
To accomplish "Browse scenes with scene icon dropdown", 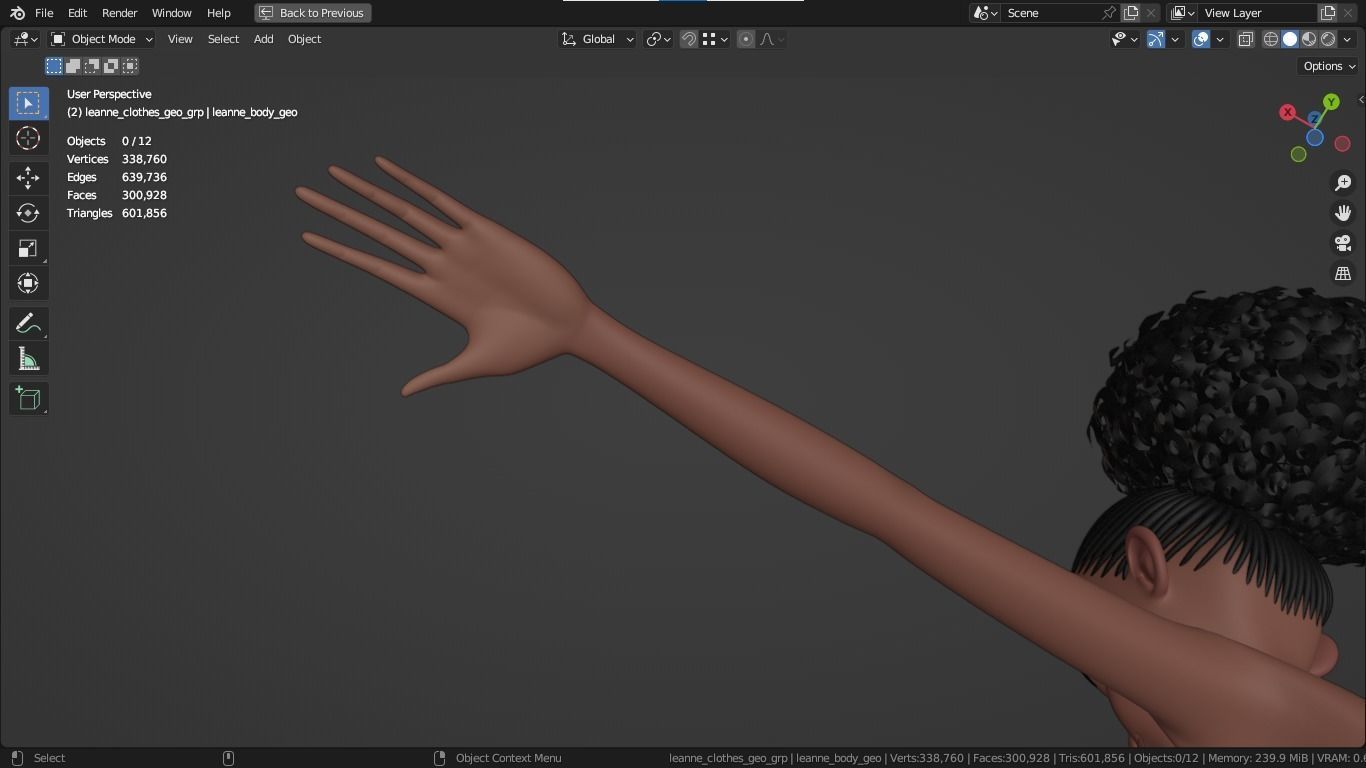I will point(985,13).
